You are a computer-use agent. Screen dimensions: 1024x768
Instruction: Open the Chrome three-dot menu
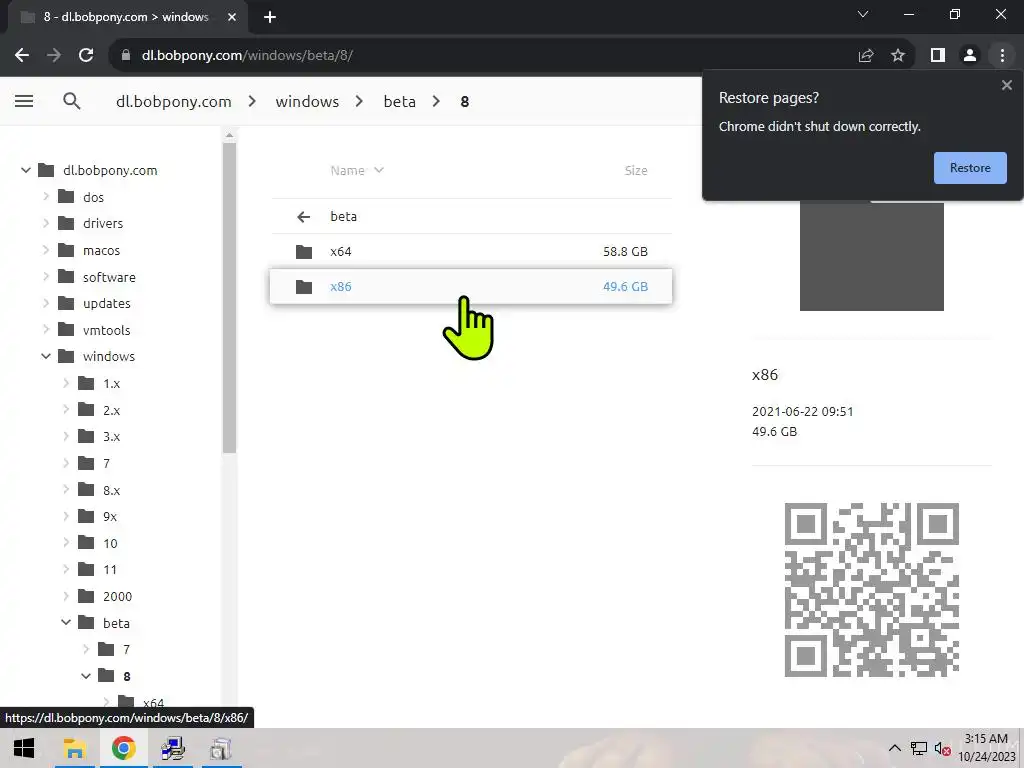pos(1002,56)
